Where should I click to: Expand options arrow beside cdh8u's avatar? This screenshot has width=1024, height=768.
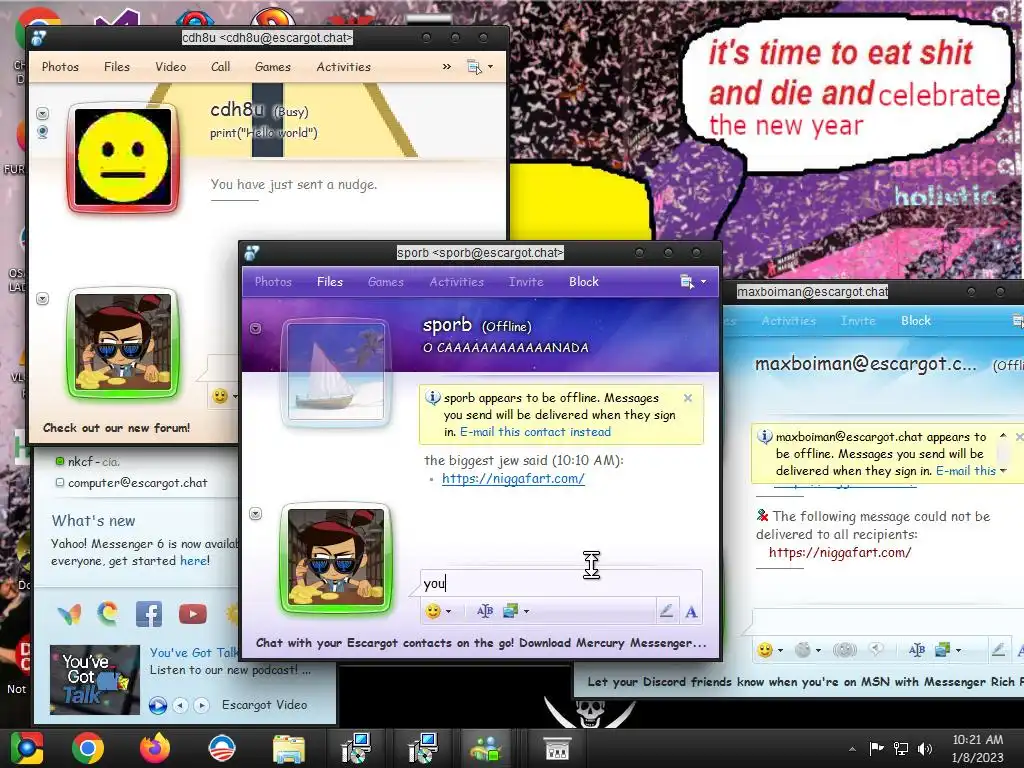[x=42, y=114]
